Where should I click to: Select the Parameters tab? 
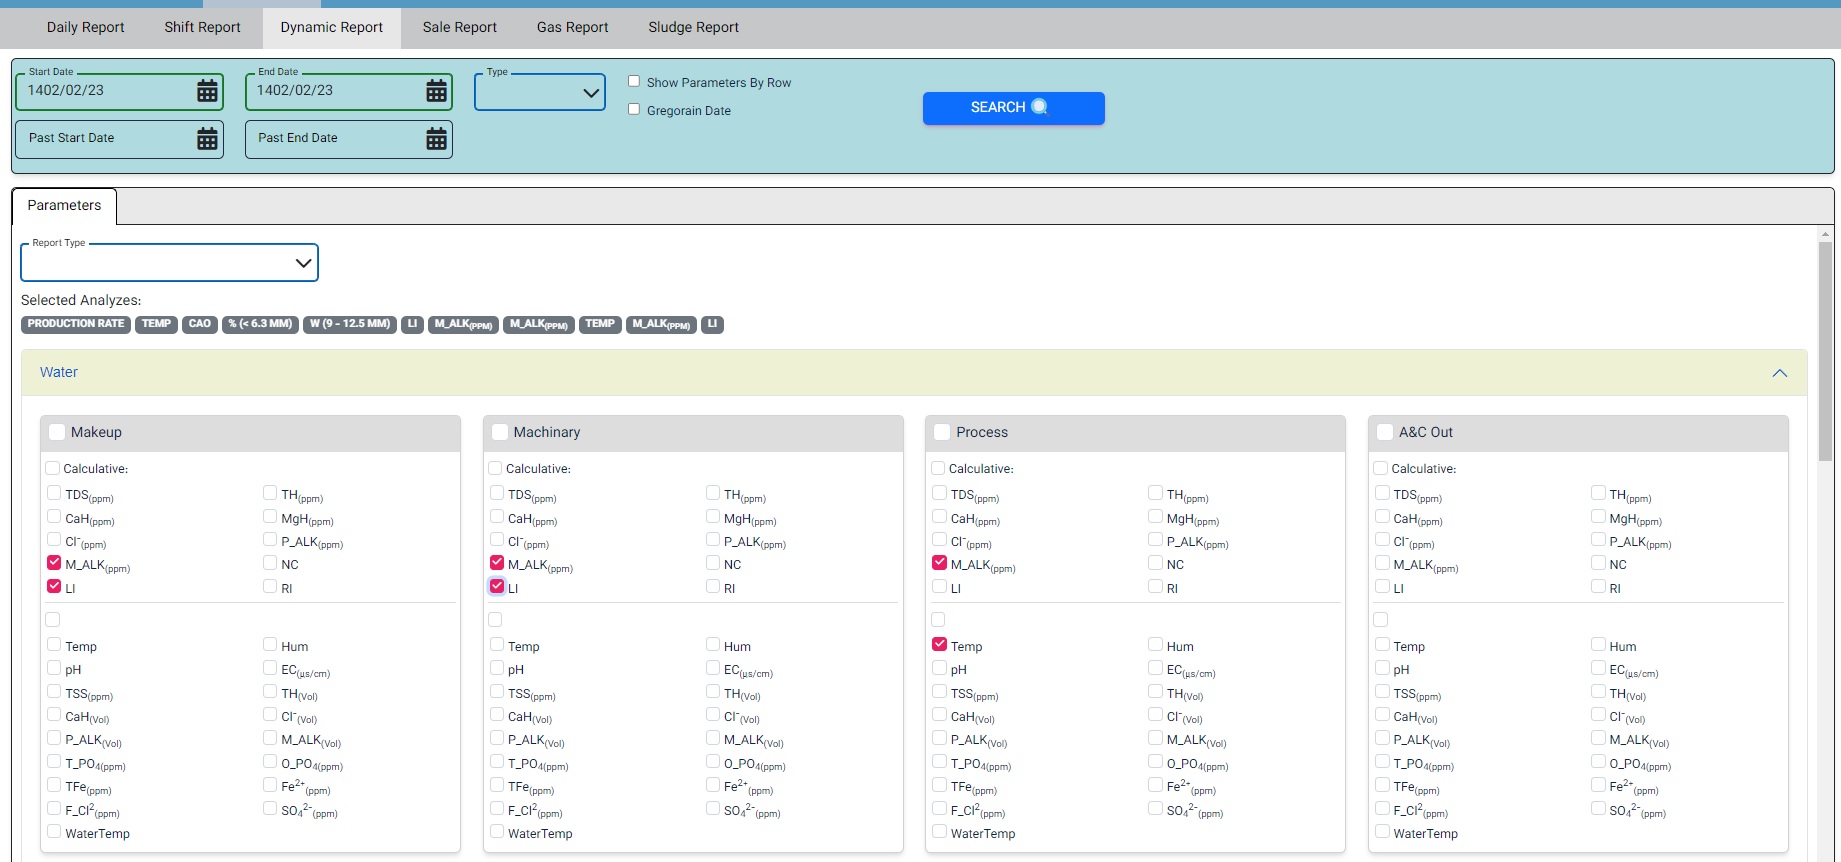(64, 206)
